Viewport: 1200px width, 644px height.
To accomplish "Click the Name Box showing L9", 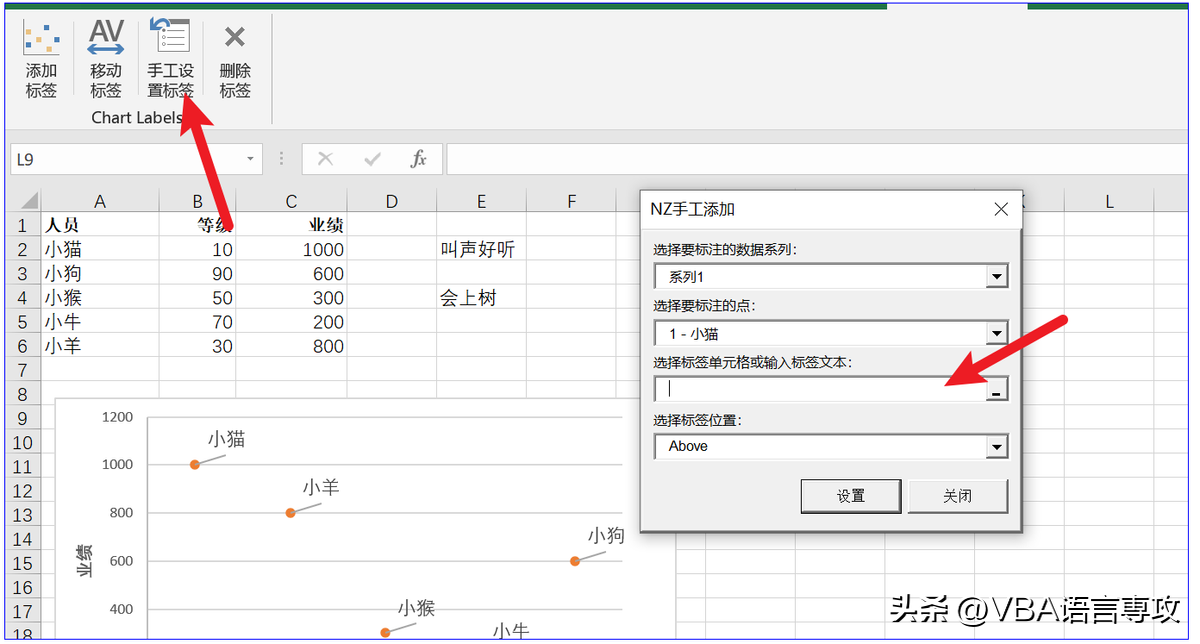I will [127, 159].
